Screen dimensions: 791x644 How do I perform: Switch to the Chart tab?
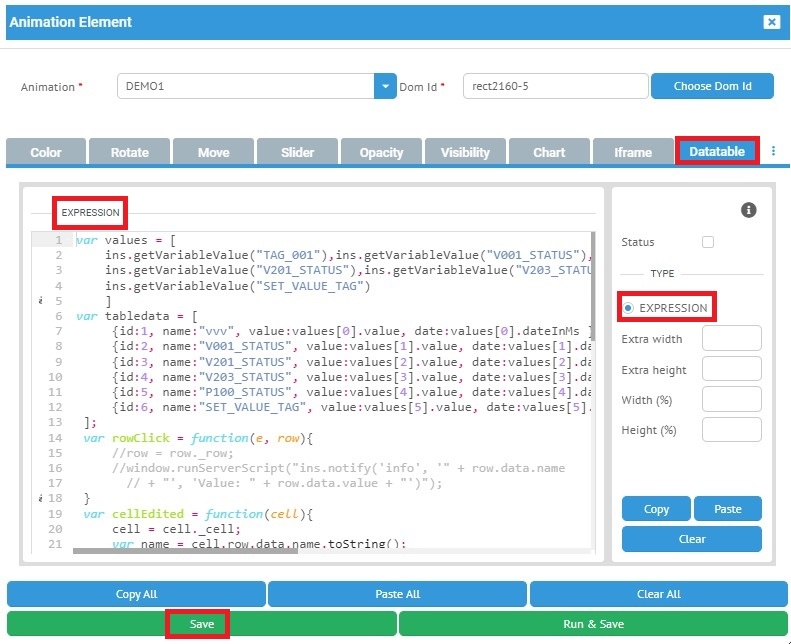(549, 152)
